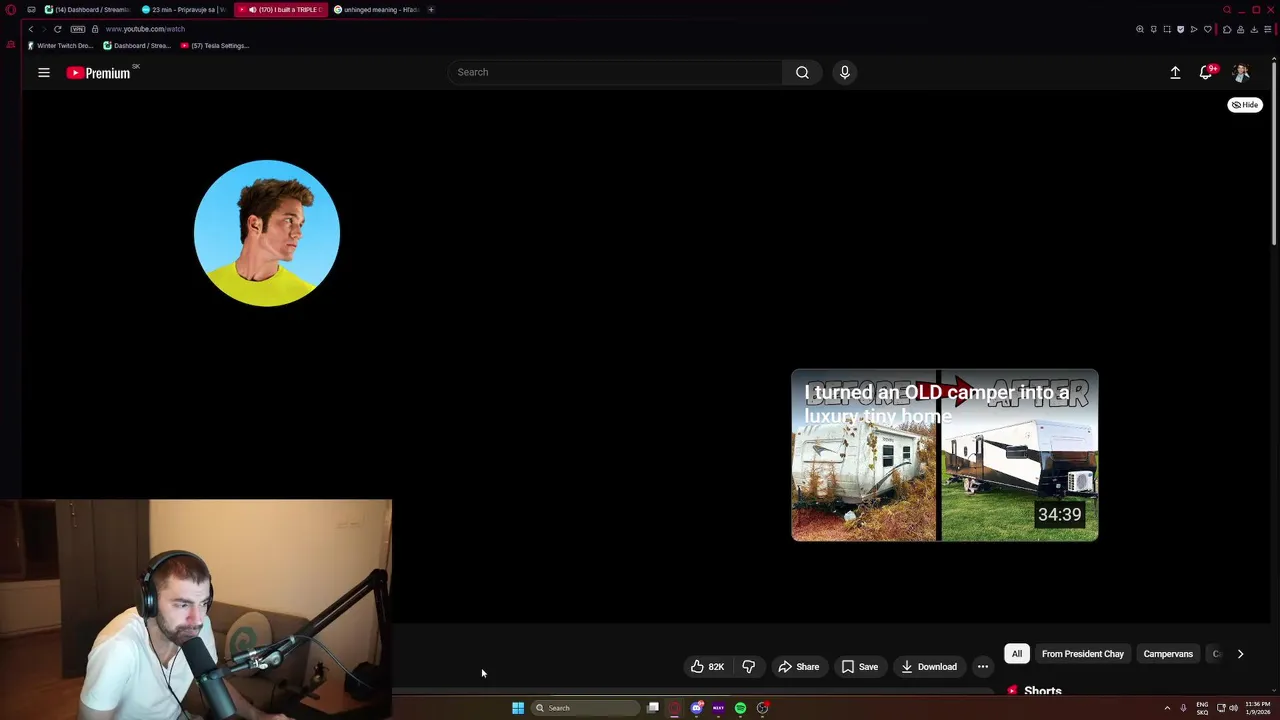Screen dimensions: 1280x720
Task: Click the Windows taskbar Search box
Action: pos(585,708)
